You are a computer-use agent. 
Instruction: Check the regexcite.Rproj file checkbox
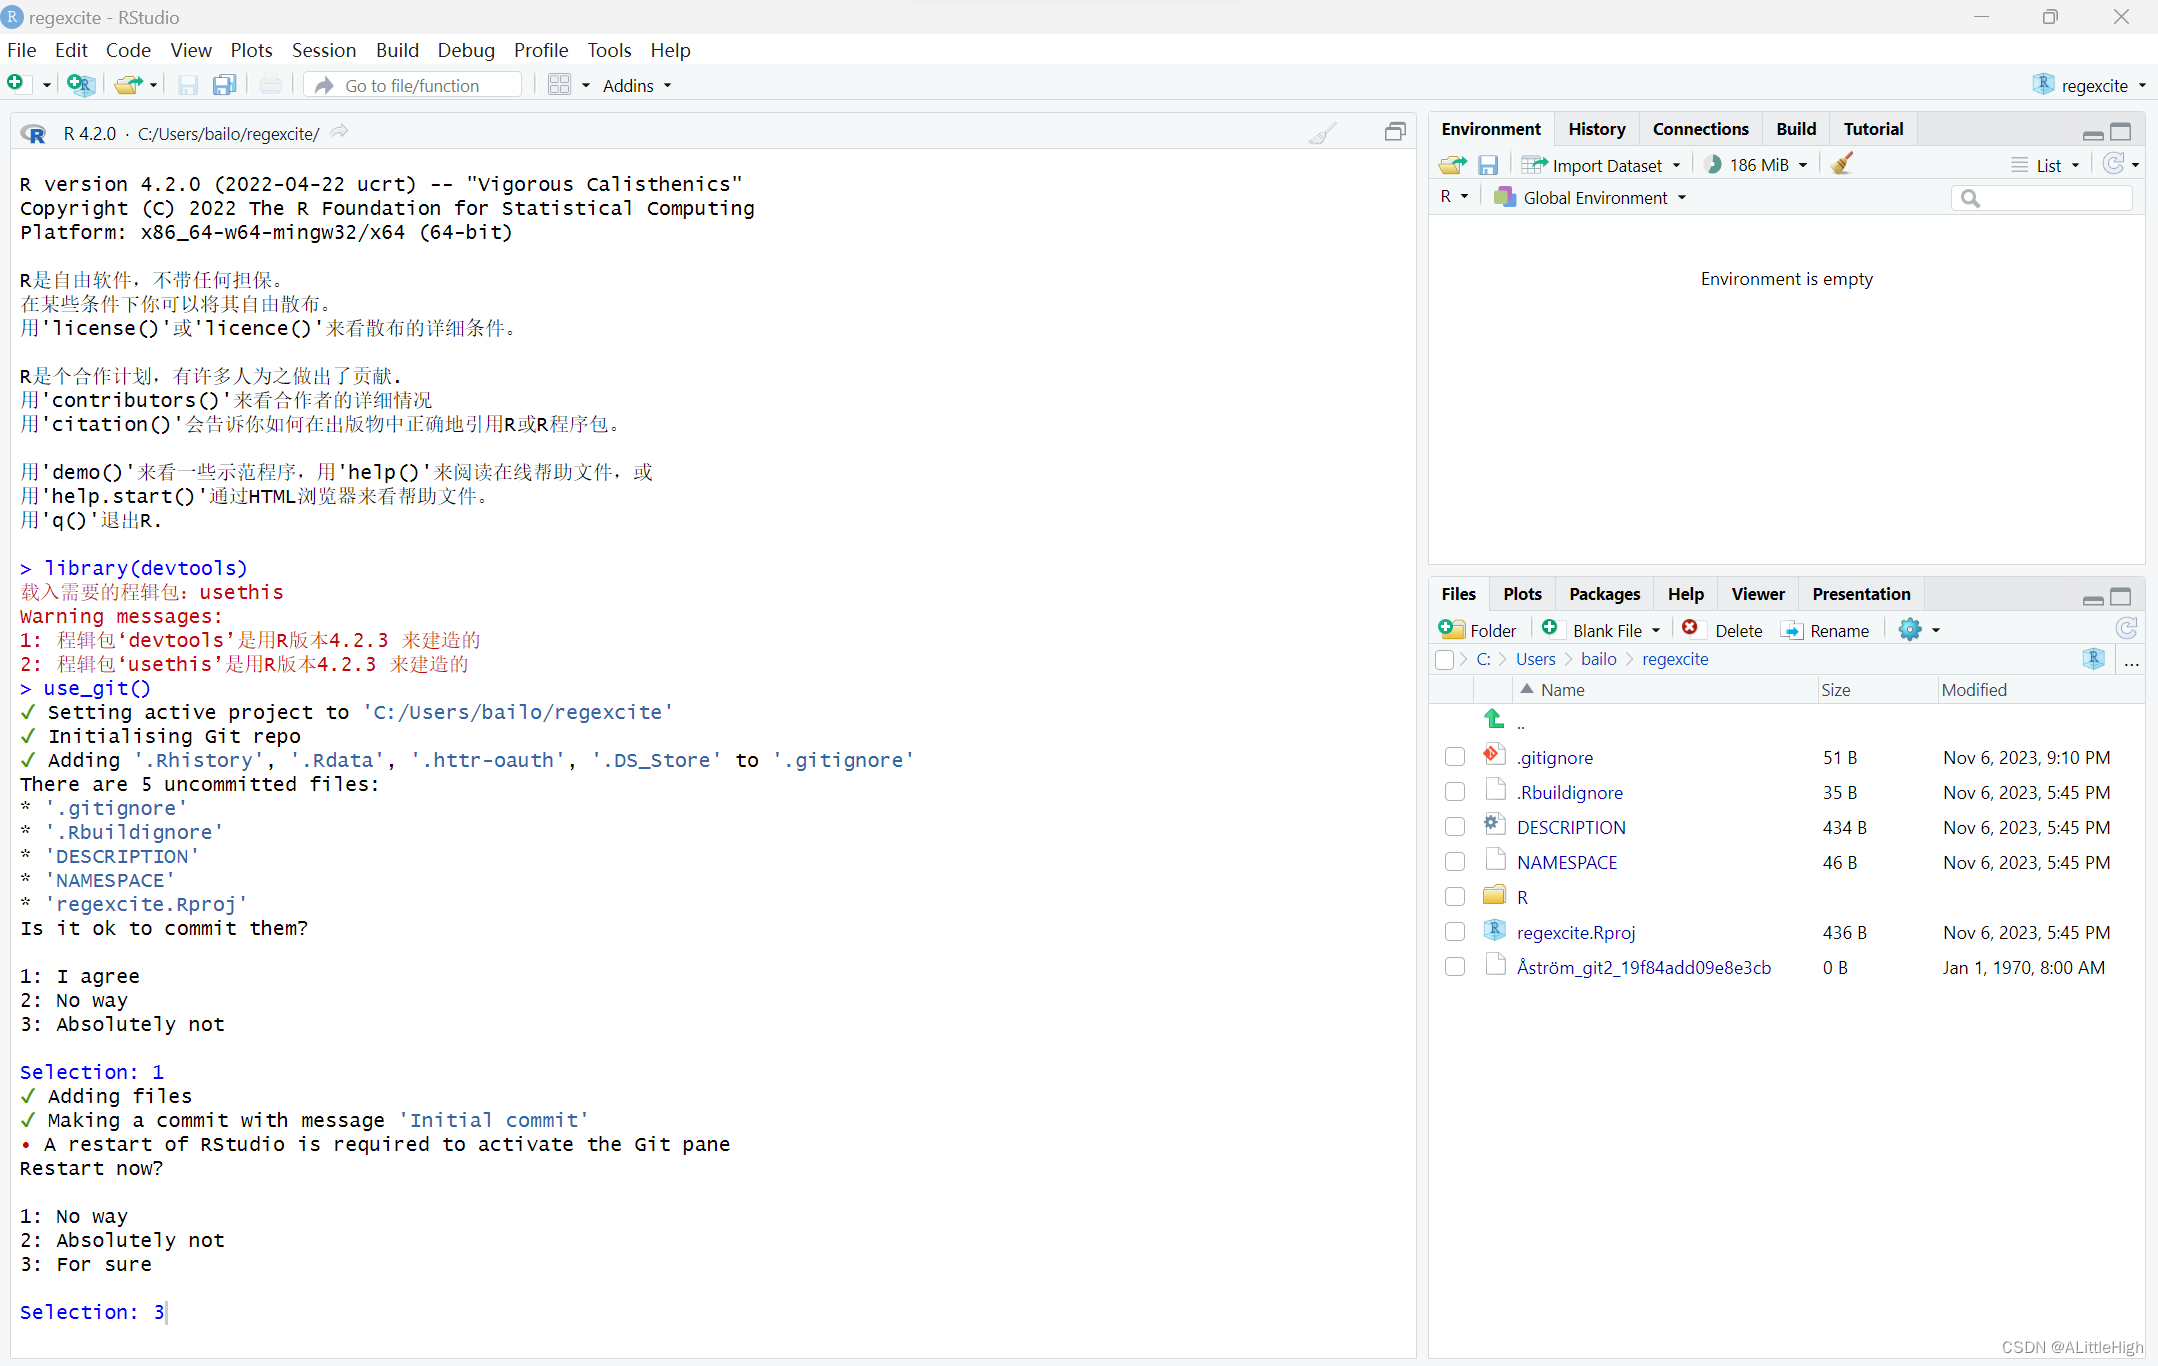pyautogui.click(x=1455, y=932)
